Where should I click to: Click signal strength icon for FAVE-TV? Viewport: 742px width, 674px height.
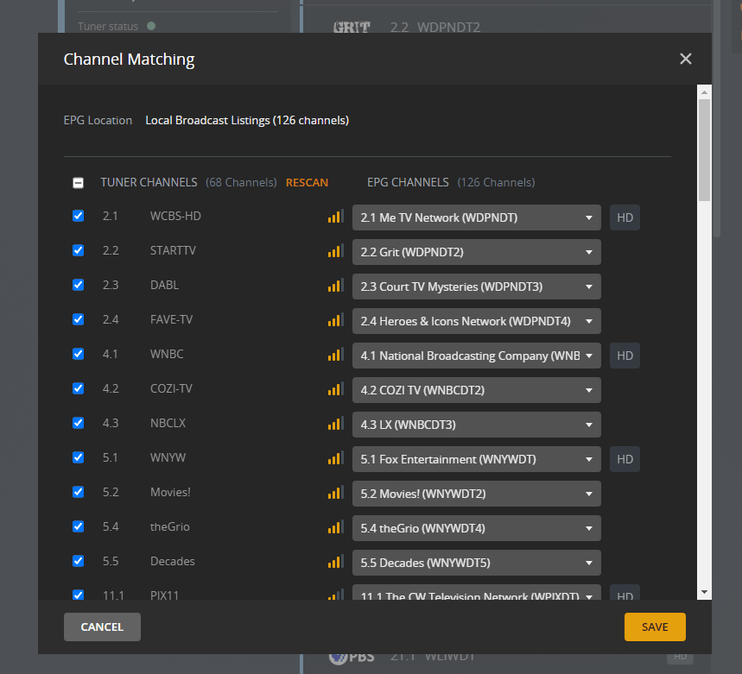[x=336, y=320]
